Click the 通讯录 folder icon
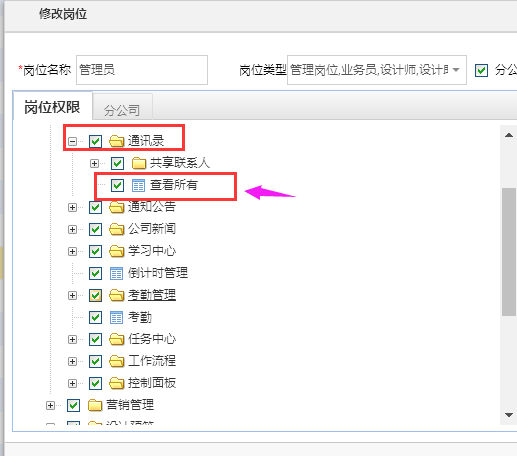Viewport: 517px width, 456px height. coord(117,141)
